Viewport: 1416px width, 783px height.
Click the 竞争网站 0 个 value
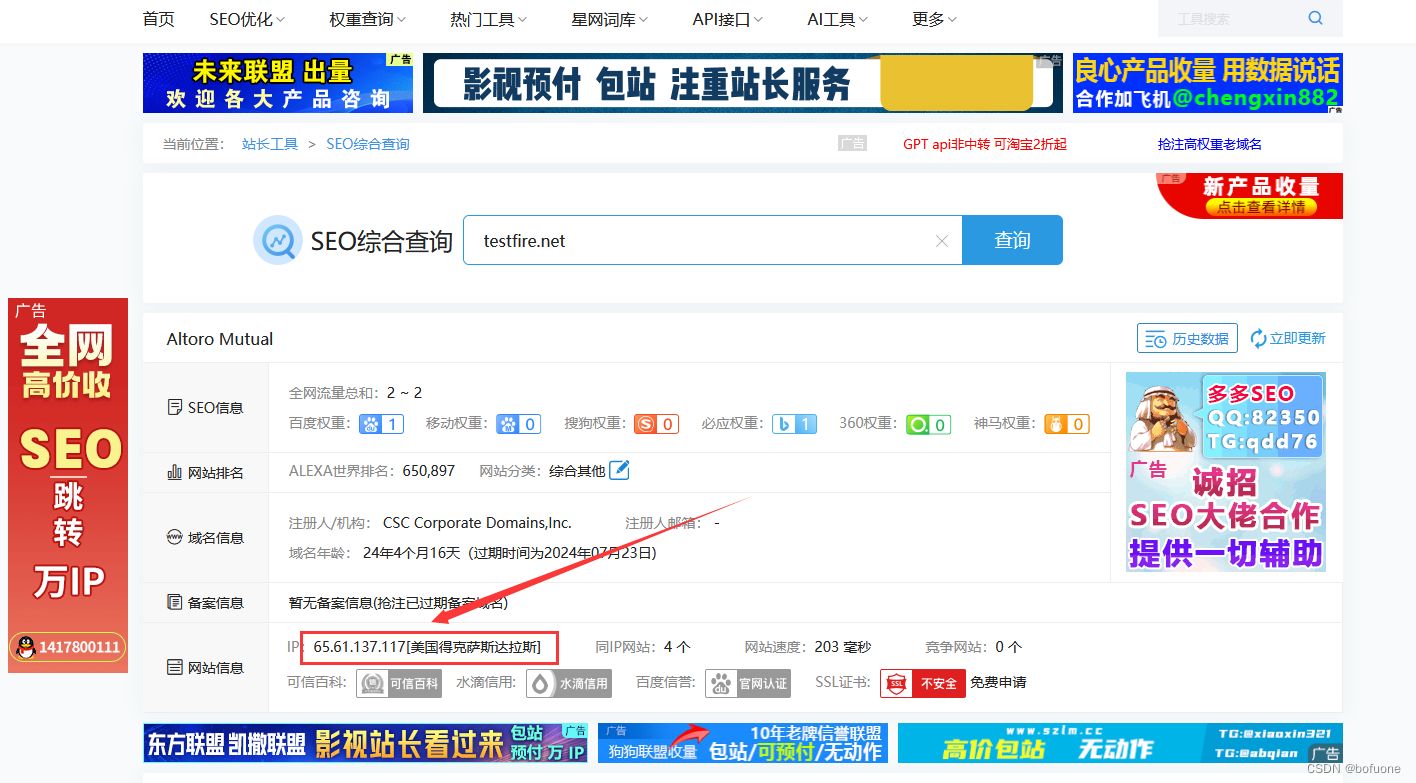coord(1009,648)
